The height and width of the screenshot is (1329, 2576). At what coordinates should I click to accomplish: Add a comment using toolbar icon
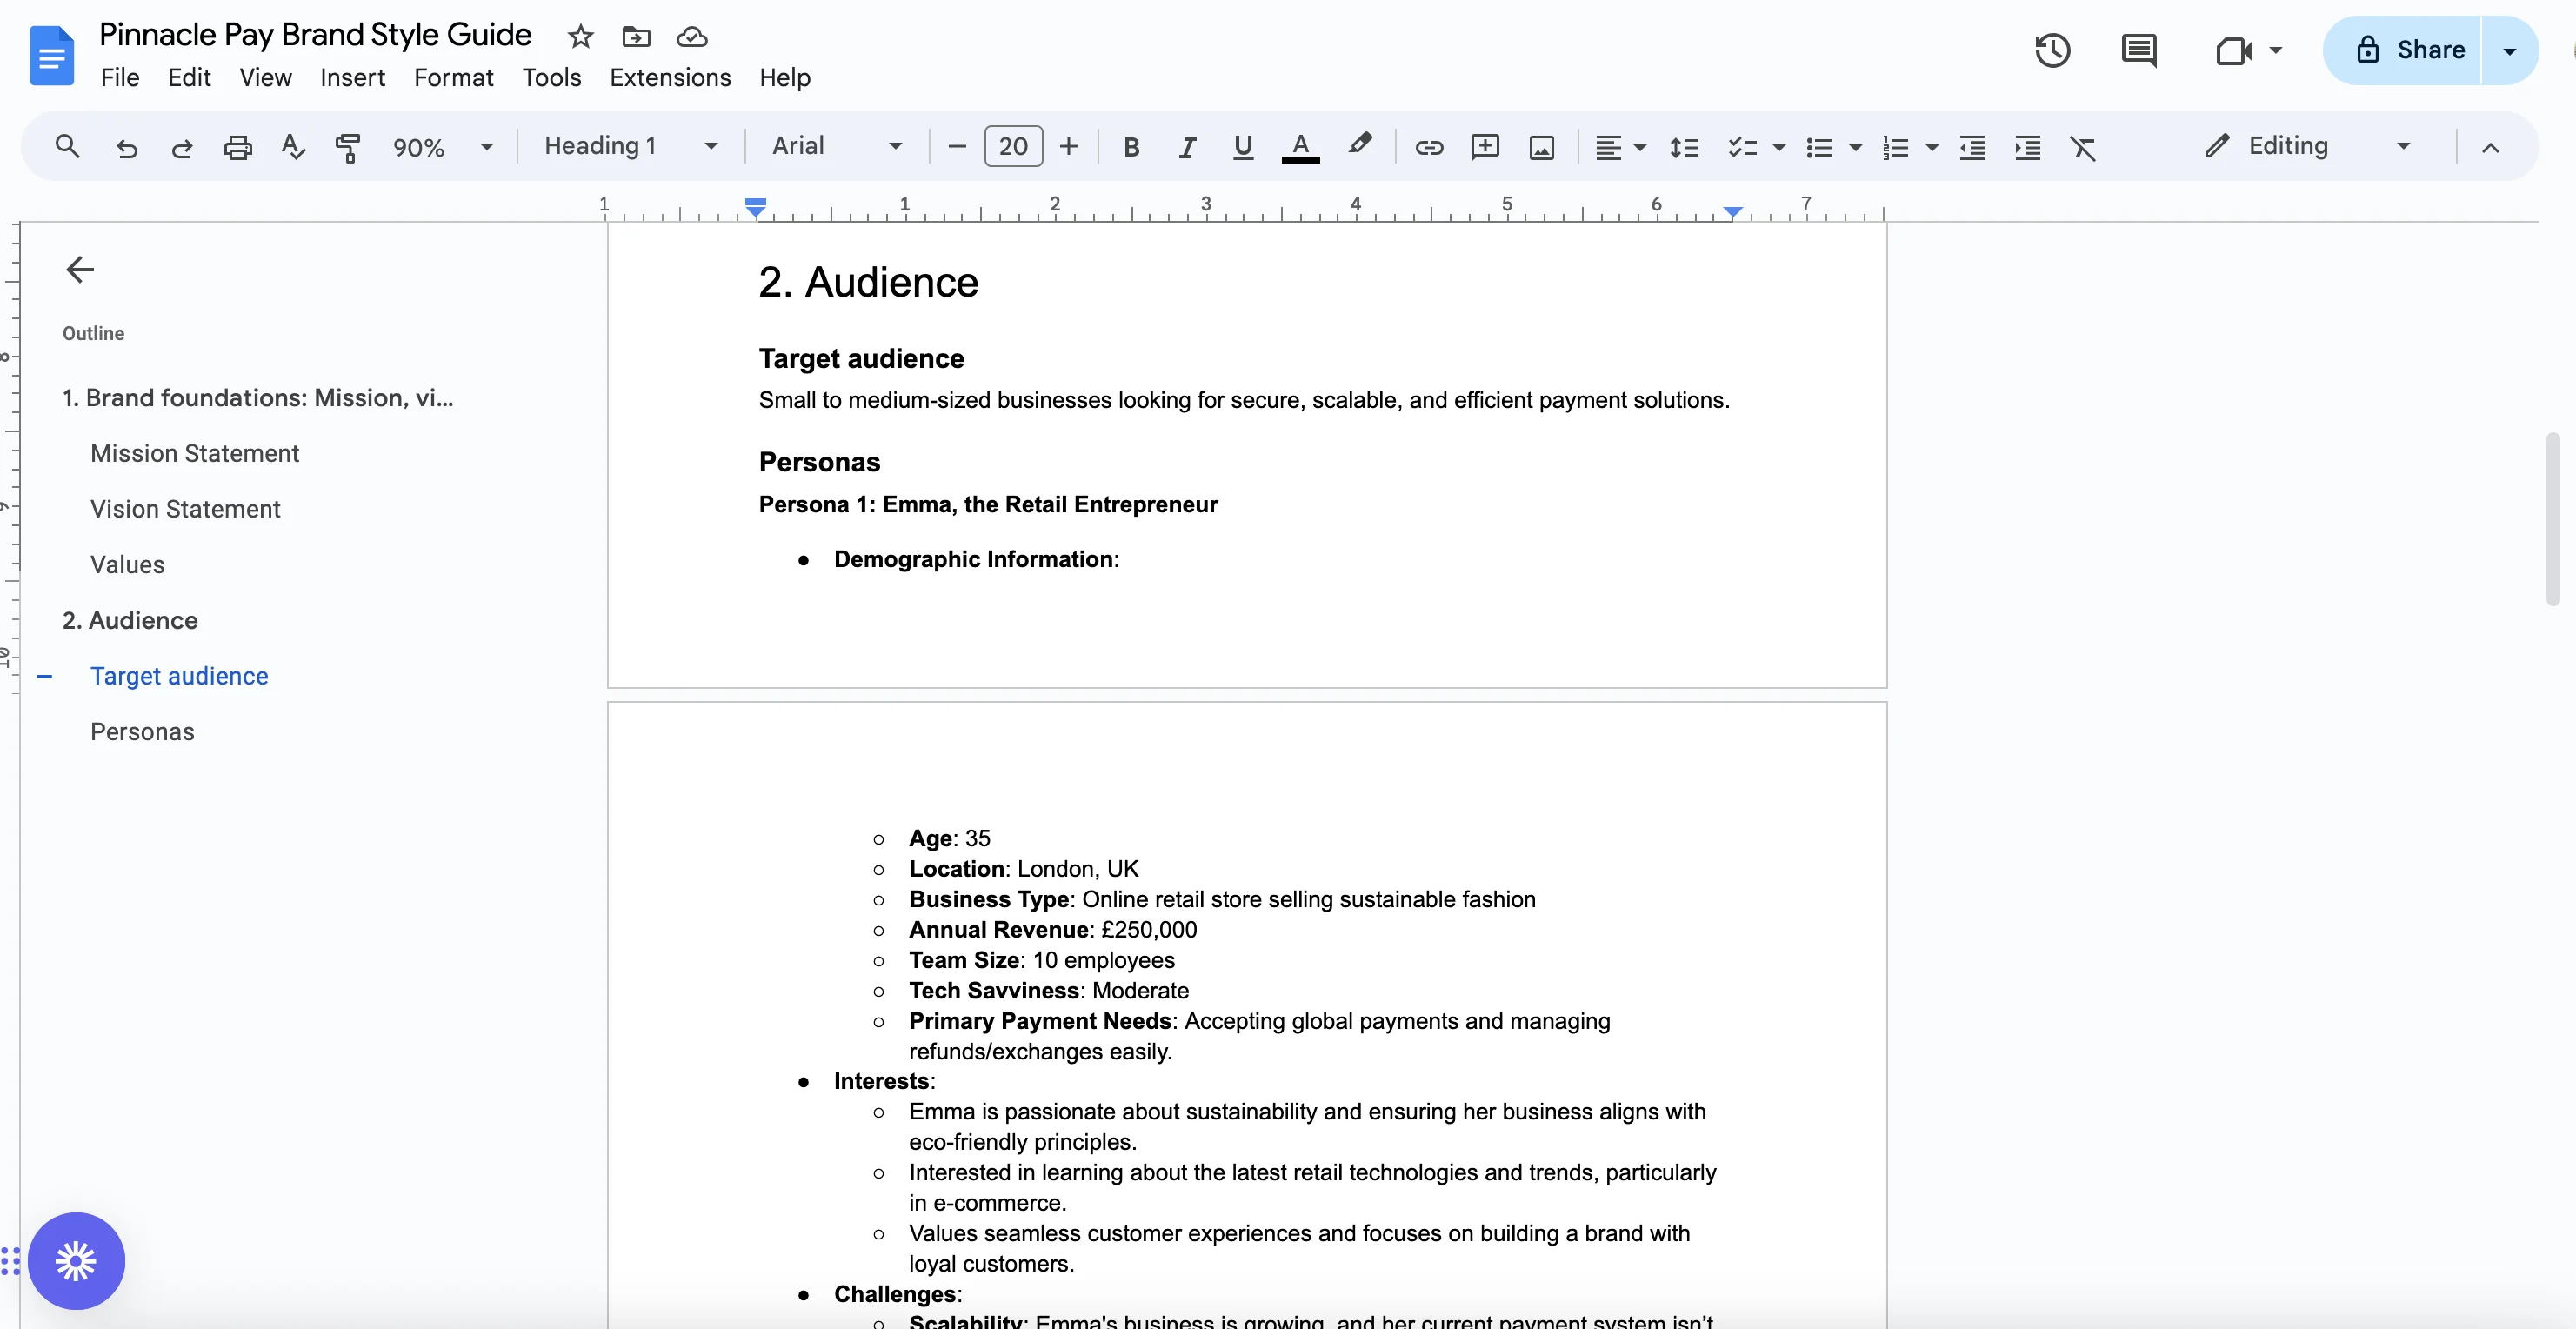1484,147
